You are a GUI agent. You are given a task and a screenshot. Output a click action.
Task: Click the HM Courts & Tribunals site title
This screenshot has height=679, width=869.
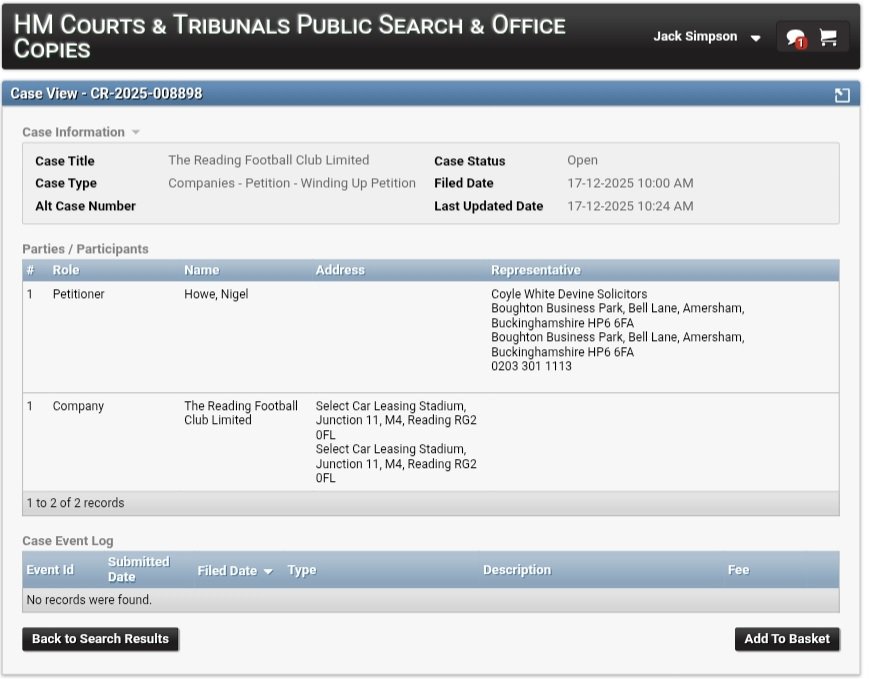click(289, 37)
